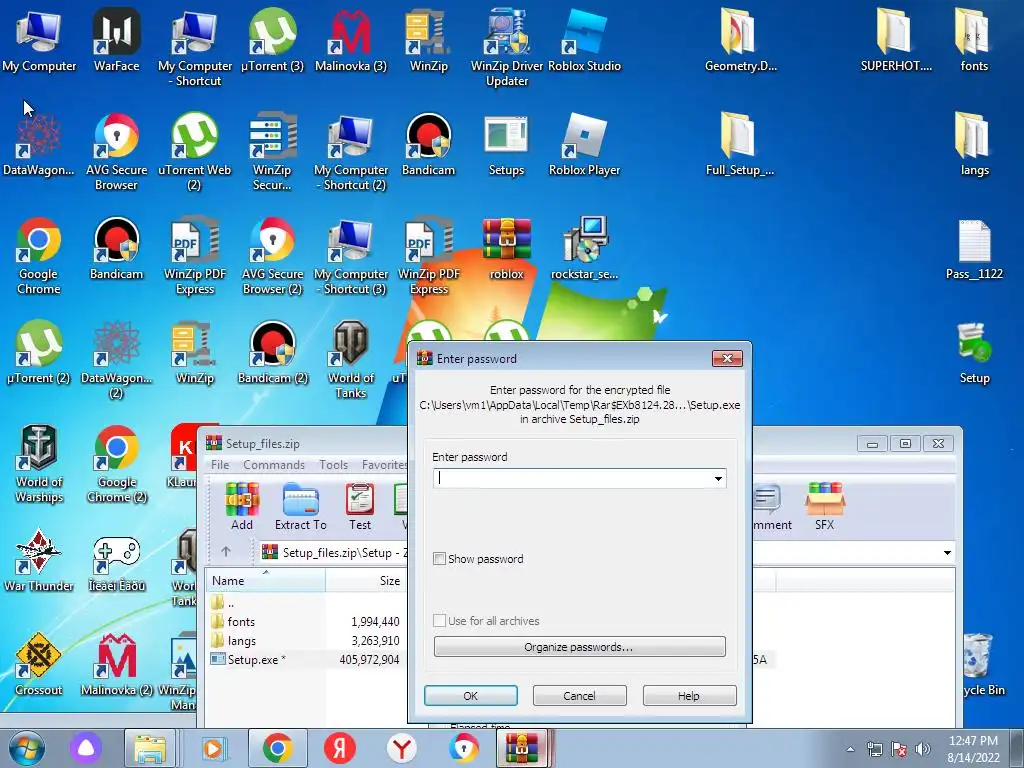
Task: Select the Pass__1122 text file icon
Action: click(974, 249)
